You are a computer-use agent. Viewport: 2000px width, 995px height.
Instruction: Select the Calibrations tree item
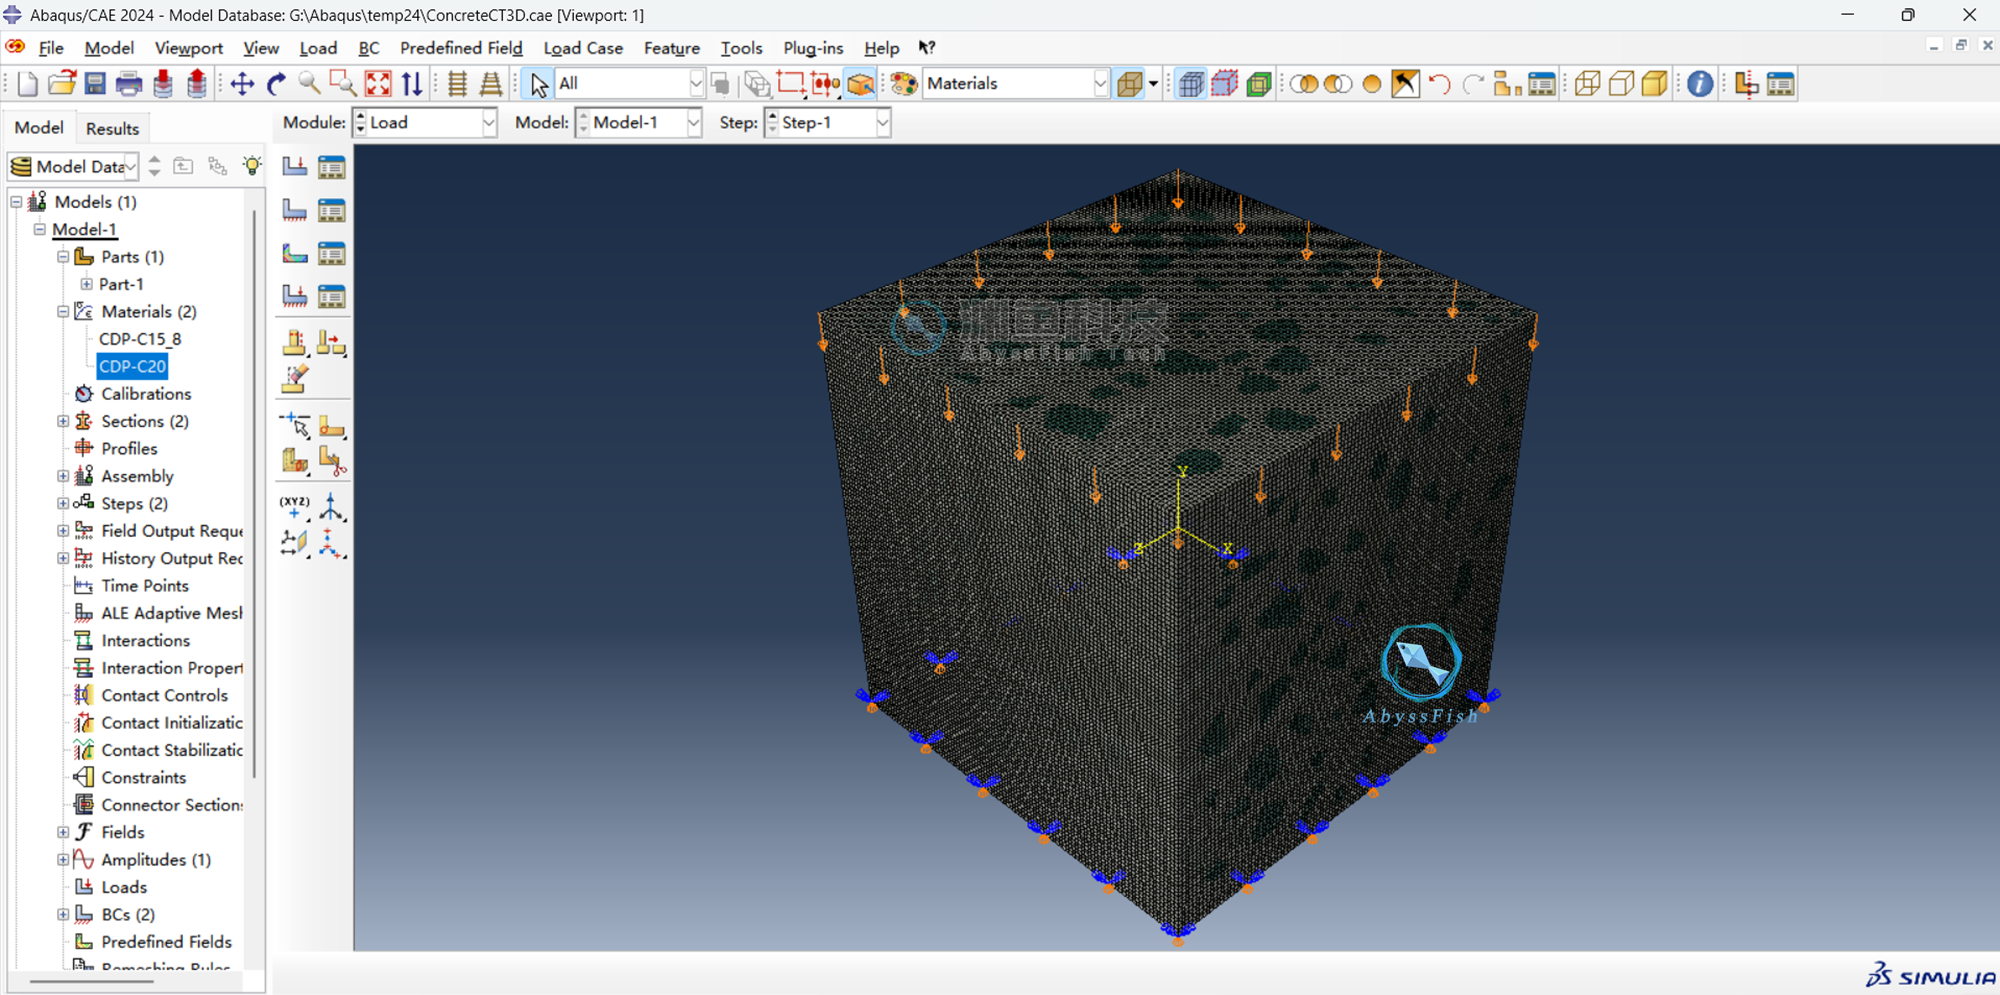[146, 394]
